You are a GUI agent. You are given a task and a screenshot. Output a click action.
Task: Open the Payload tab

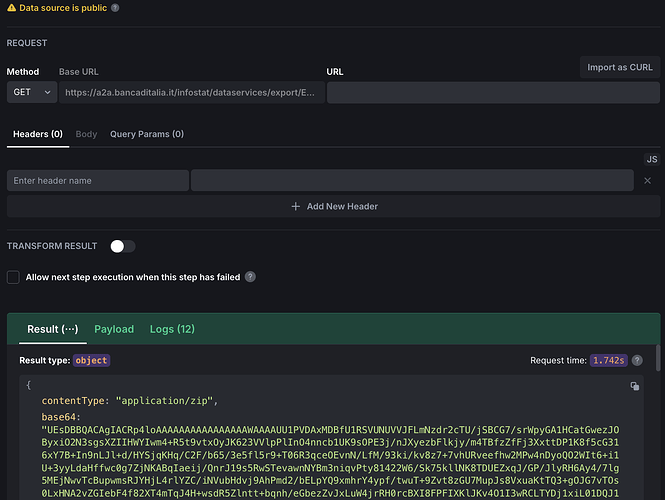click(x=114, y=329)
